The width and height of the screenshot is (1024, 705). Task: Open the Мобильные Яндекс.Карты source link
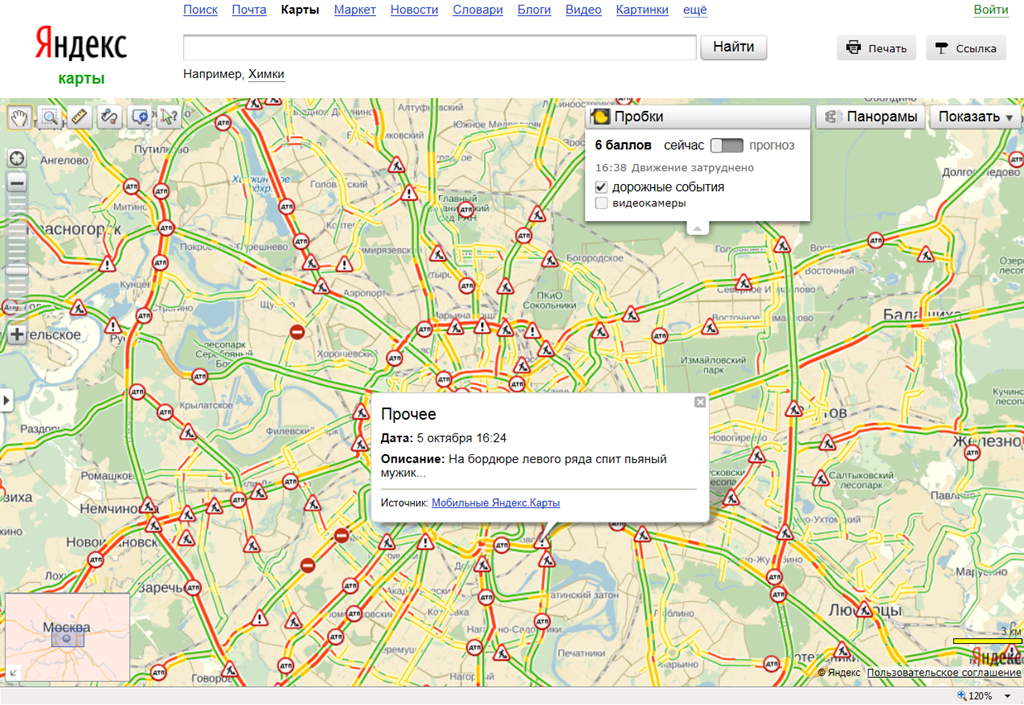pyautogui.click(x=496, y=503)
